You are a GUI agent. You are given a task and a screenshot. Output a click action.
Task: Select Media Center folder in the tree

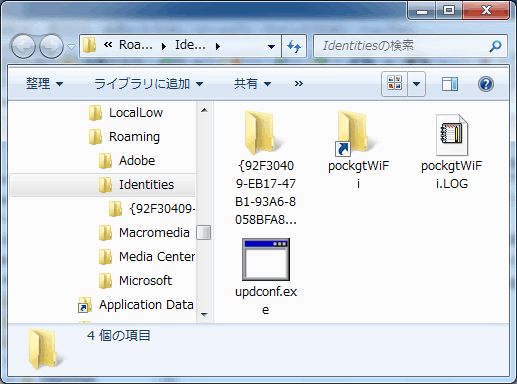pos(157,257)
